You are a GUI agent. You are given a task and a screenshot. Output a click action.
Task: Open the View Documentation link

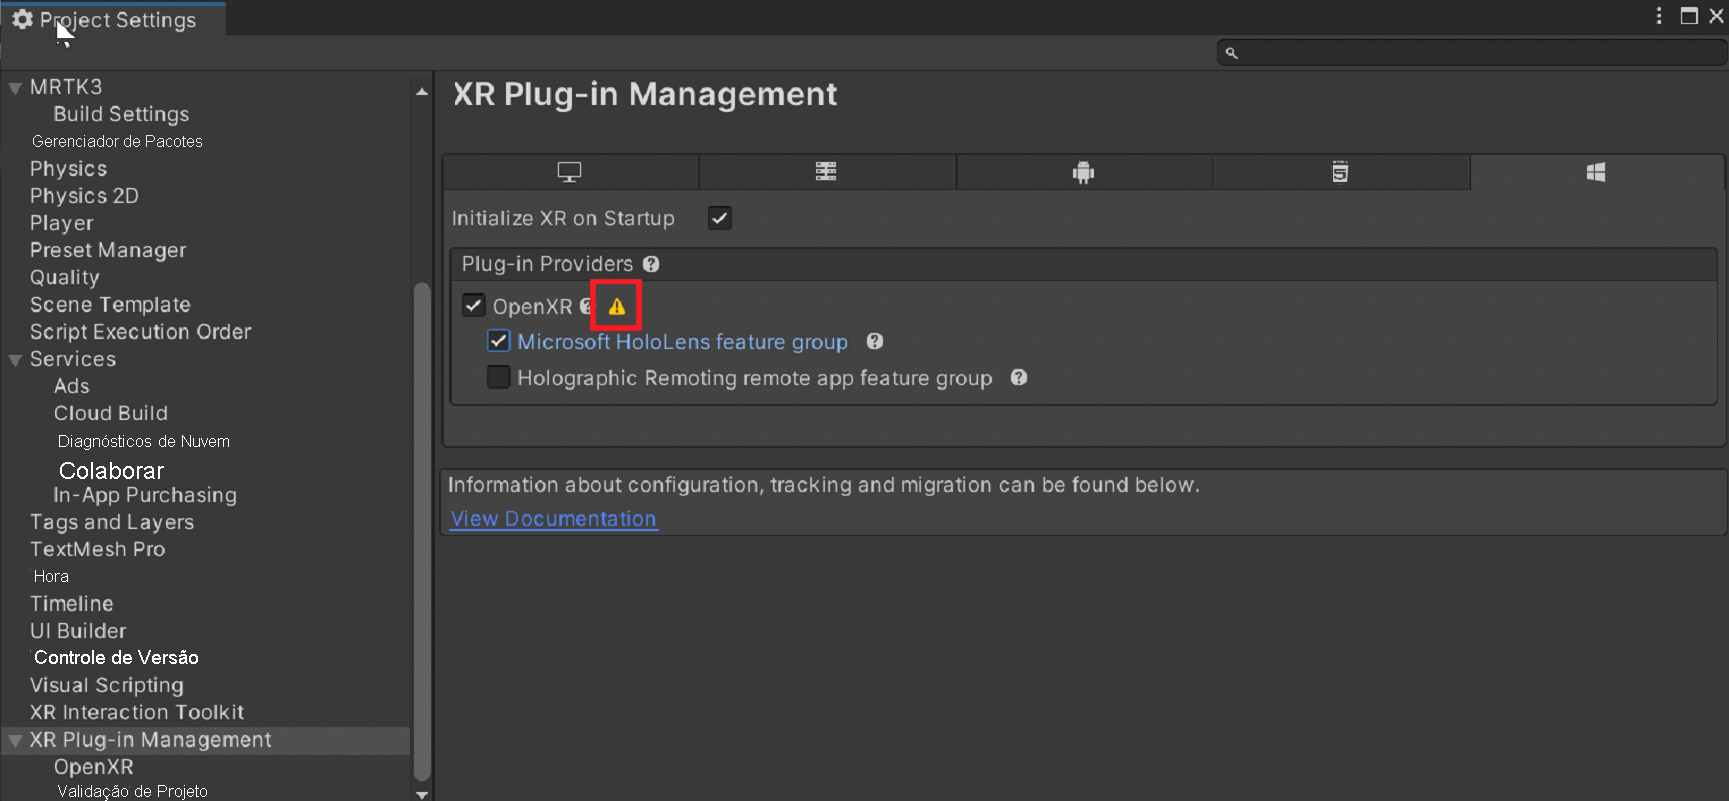(553, 519)
